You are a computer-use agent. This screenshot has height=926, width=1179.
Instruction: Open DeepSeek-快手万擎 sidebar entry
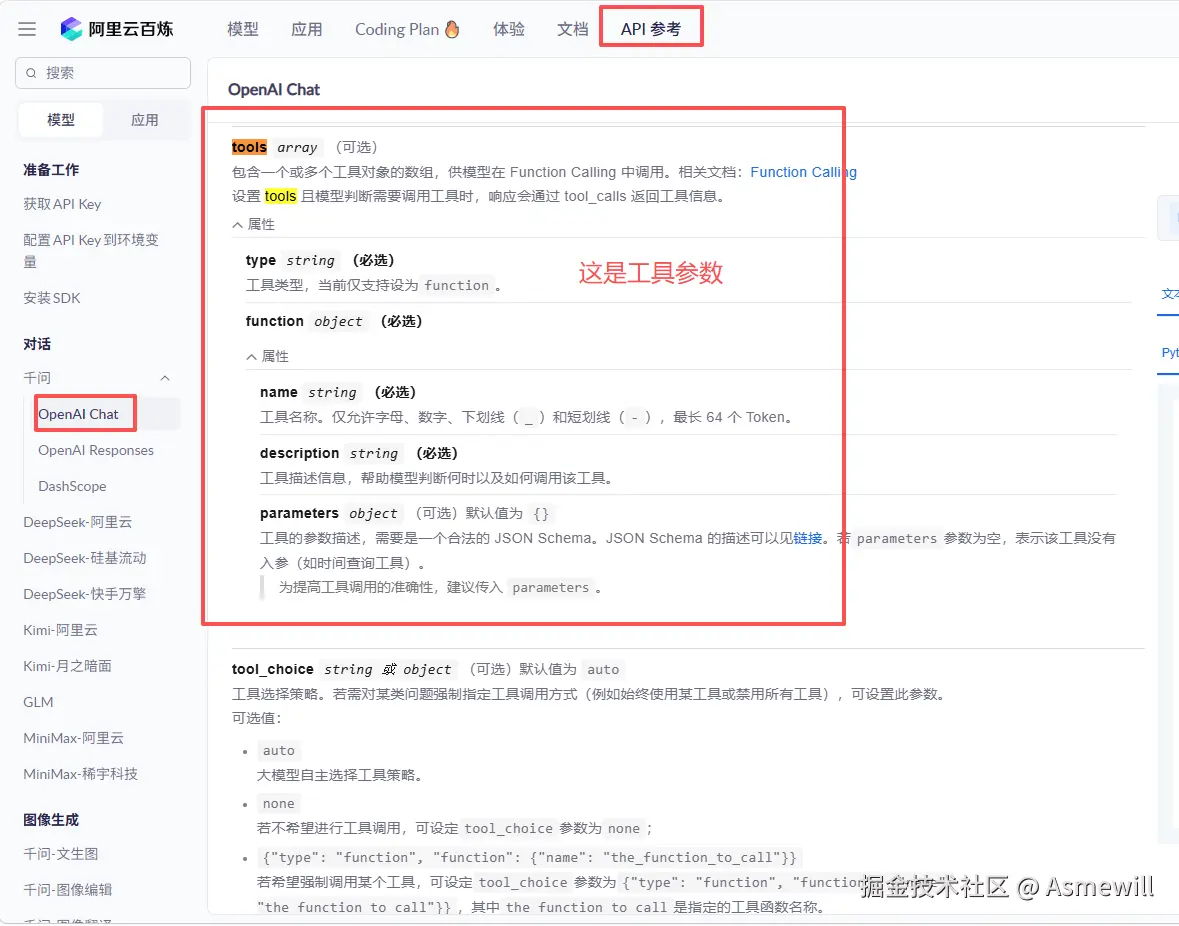[x=85, y=595]
